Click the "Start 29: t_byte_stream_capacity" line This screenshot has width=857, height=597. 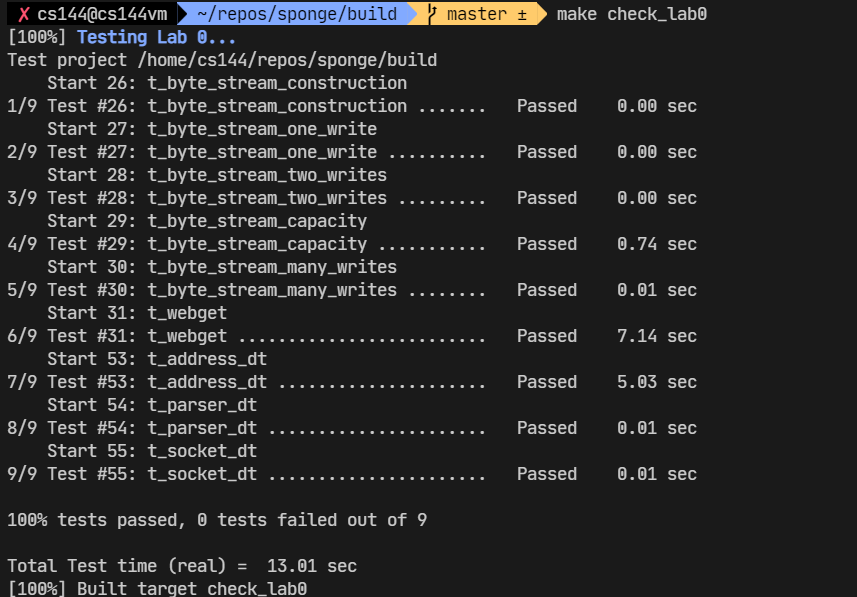click(x=207, y=221)
